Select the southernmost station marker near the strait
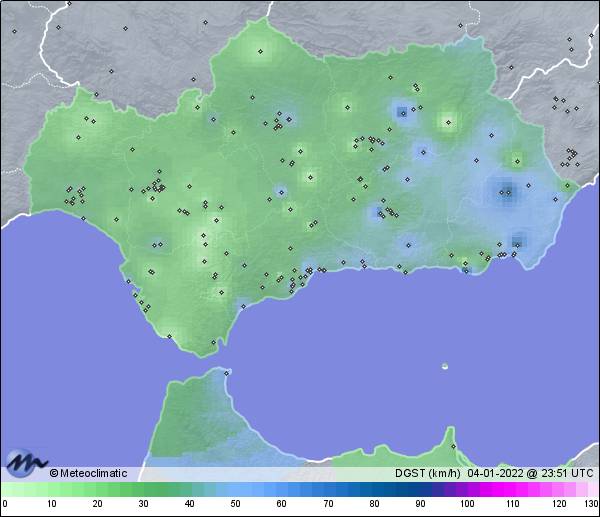600x517 pixels. pyautogui.click(x=212, y=343)
